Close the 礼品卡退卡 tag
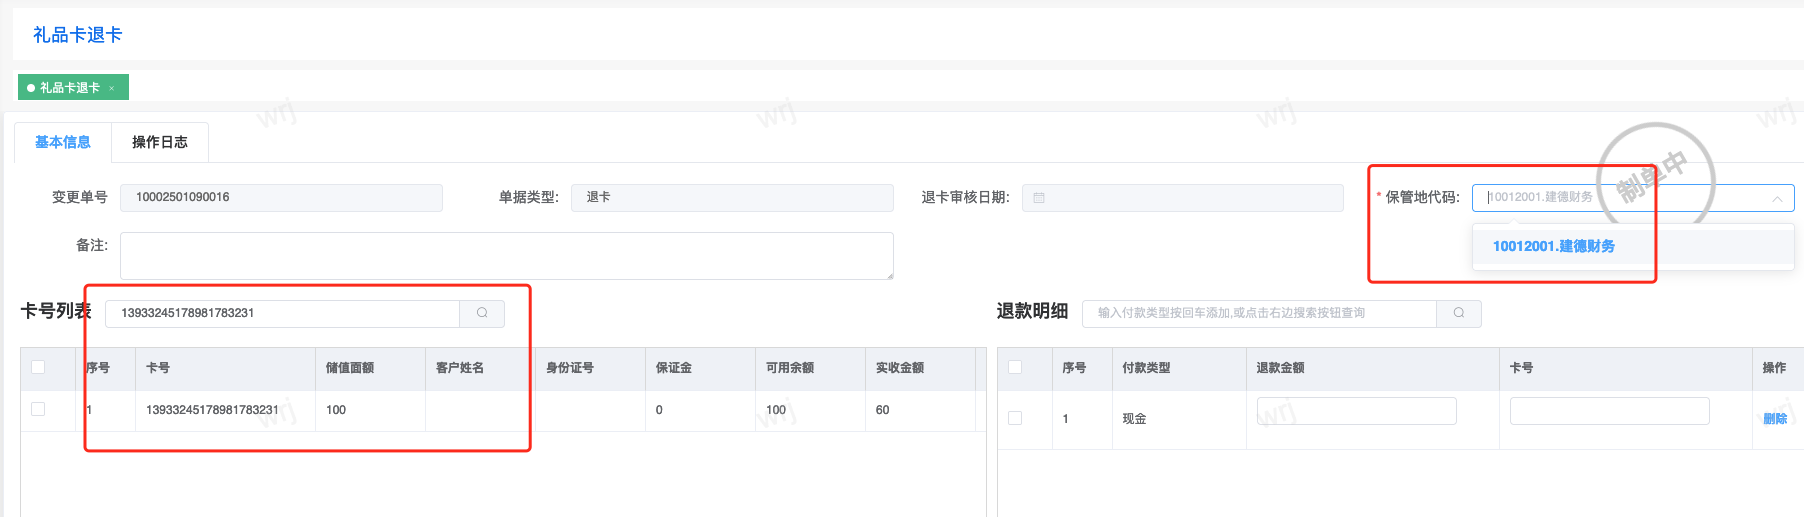1804x517 pixels. [112, 89]
